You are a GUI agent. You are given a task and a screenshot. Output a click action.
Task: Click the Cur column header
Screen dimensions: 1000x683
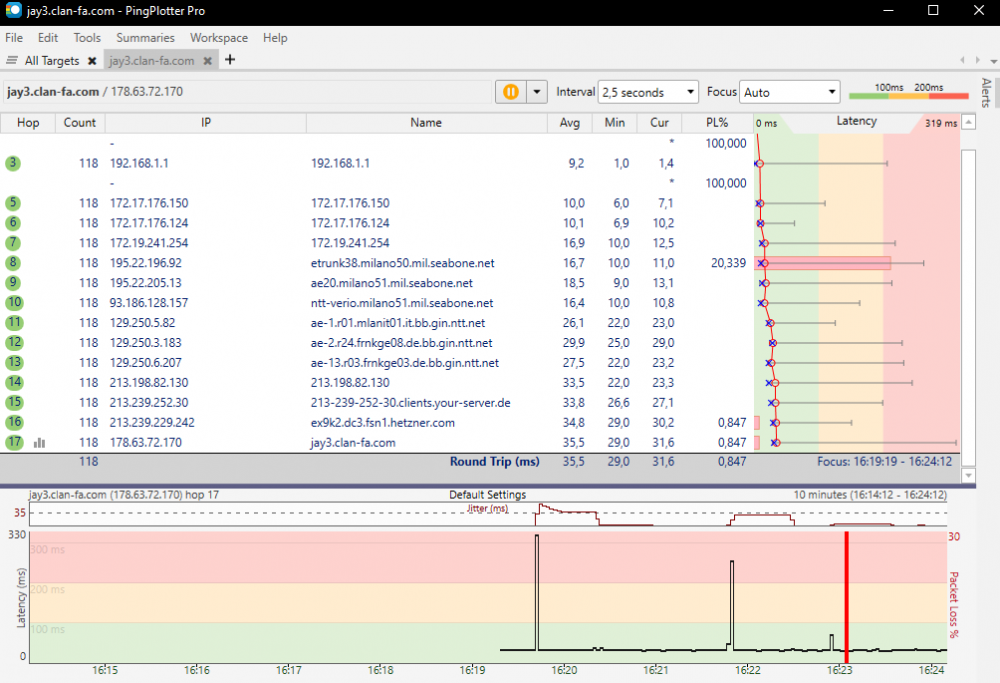pyautogui.click(x=659, y=122)
